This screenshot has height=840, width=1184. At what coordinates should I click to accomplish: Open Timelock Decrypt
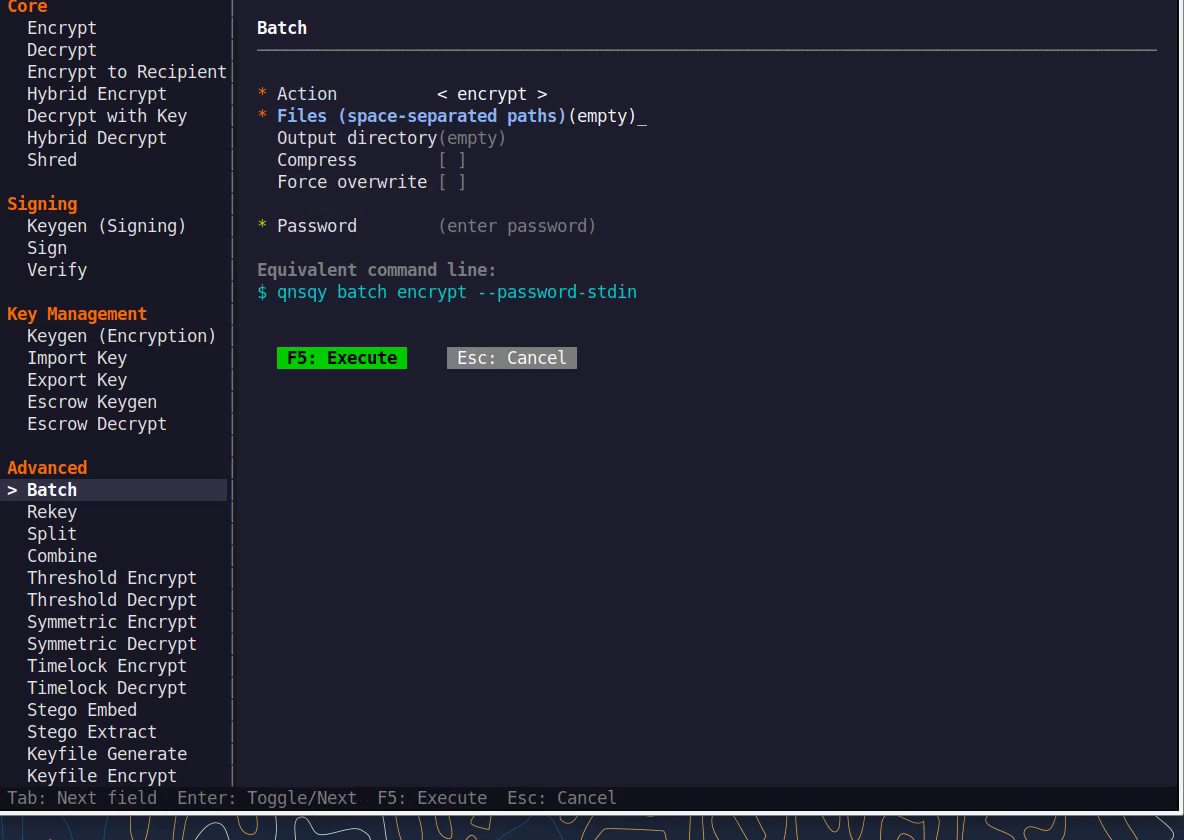tap(106, 687)
